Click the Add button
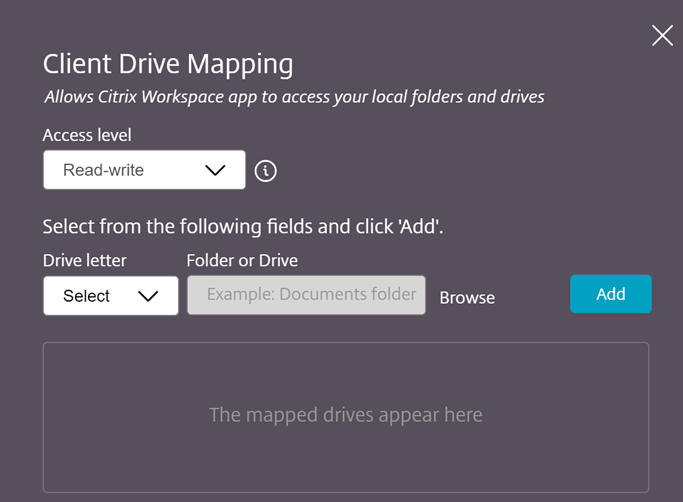This screenshot has width=683, height=502. click(x=611, y=294)
